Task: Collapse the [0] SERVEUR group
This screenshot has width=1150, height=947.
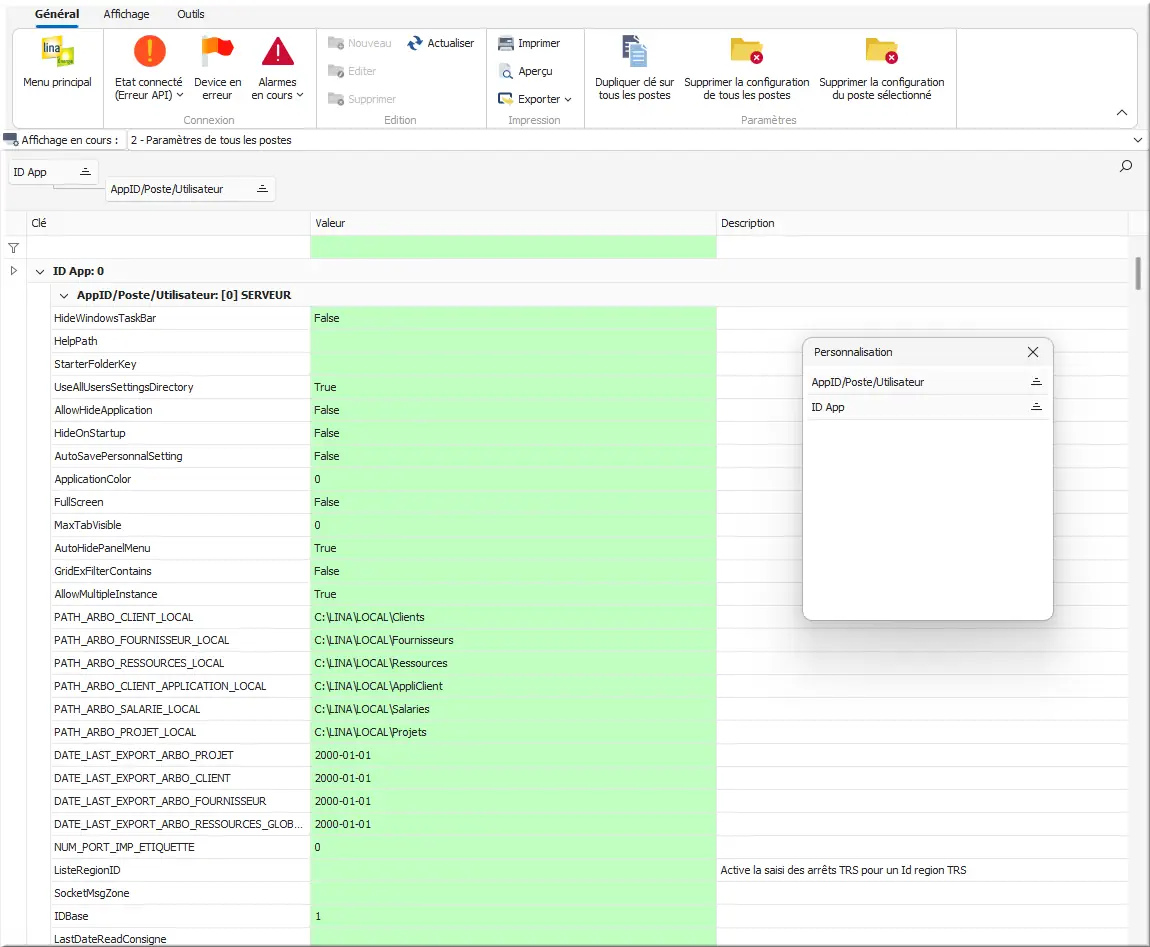Action: pos(64,296)
